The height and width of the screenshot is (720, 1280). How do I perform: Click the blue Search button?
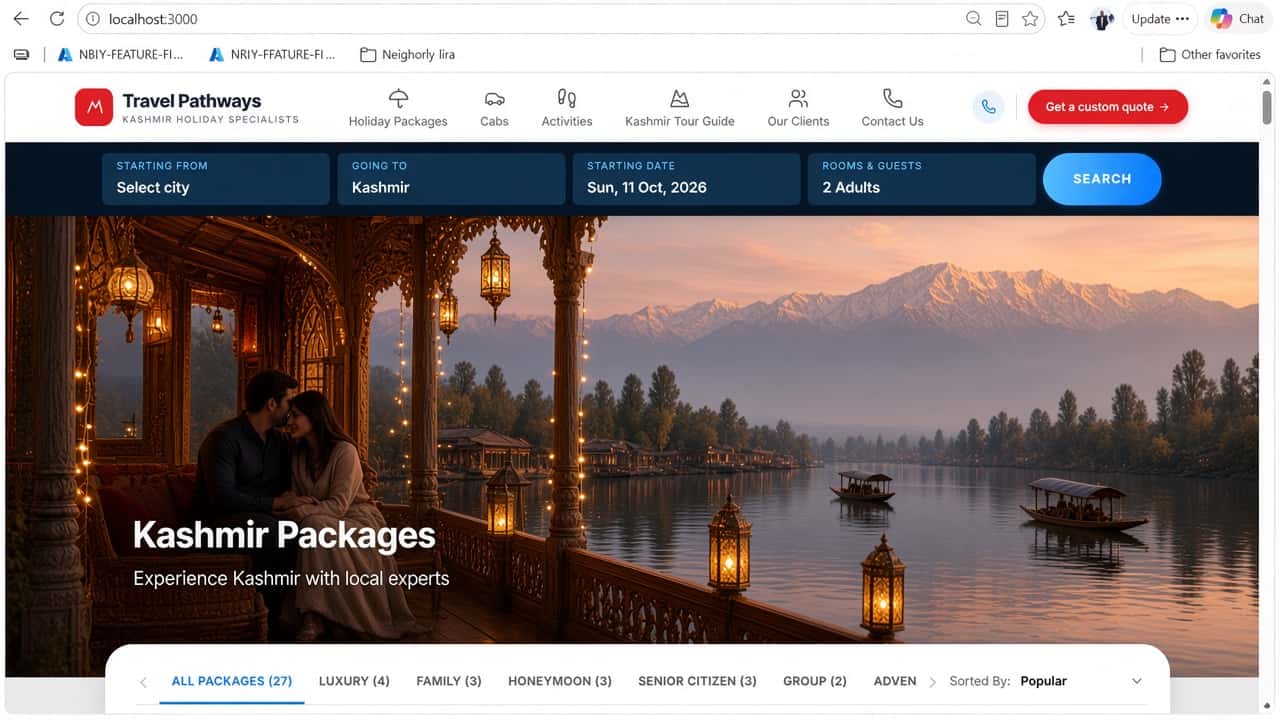1102,179
